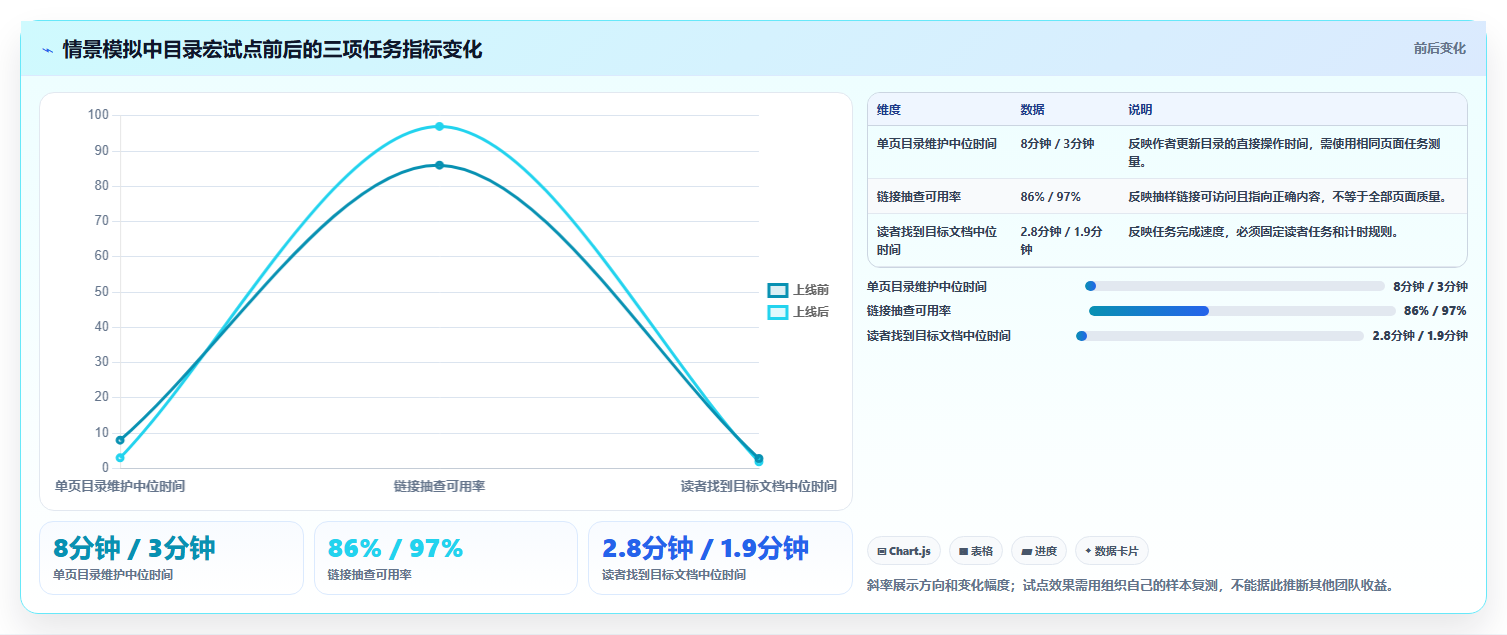Click the 上线前 peak point at 86
This screenshot has width=1507, height=635.
(x=439, y=165)
